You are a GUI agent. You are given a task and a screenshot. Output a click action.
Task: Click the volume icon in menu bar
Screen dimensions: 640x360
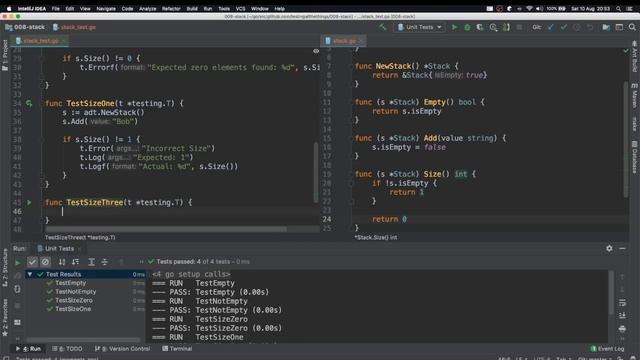pyautogui.click(x=540, y=9)
